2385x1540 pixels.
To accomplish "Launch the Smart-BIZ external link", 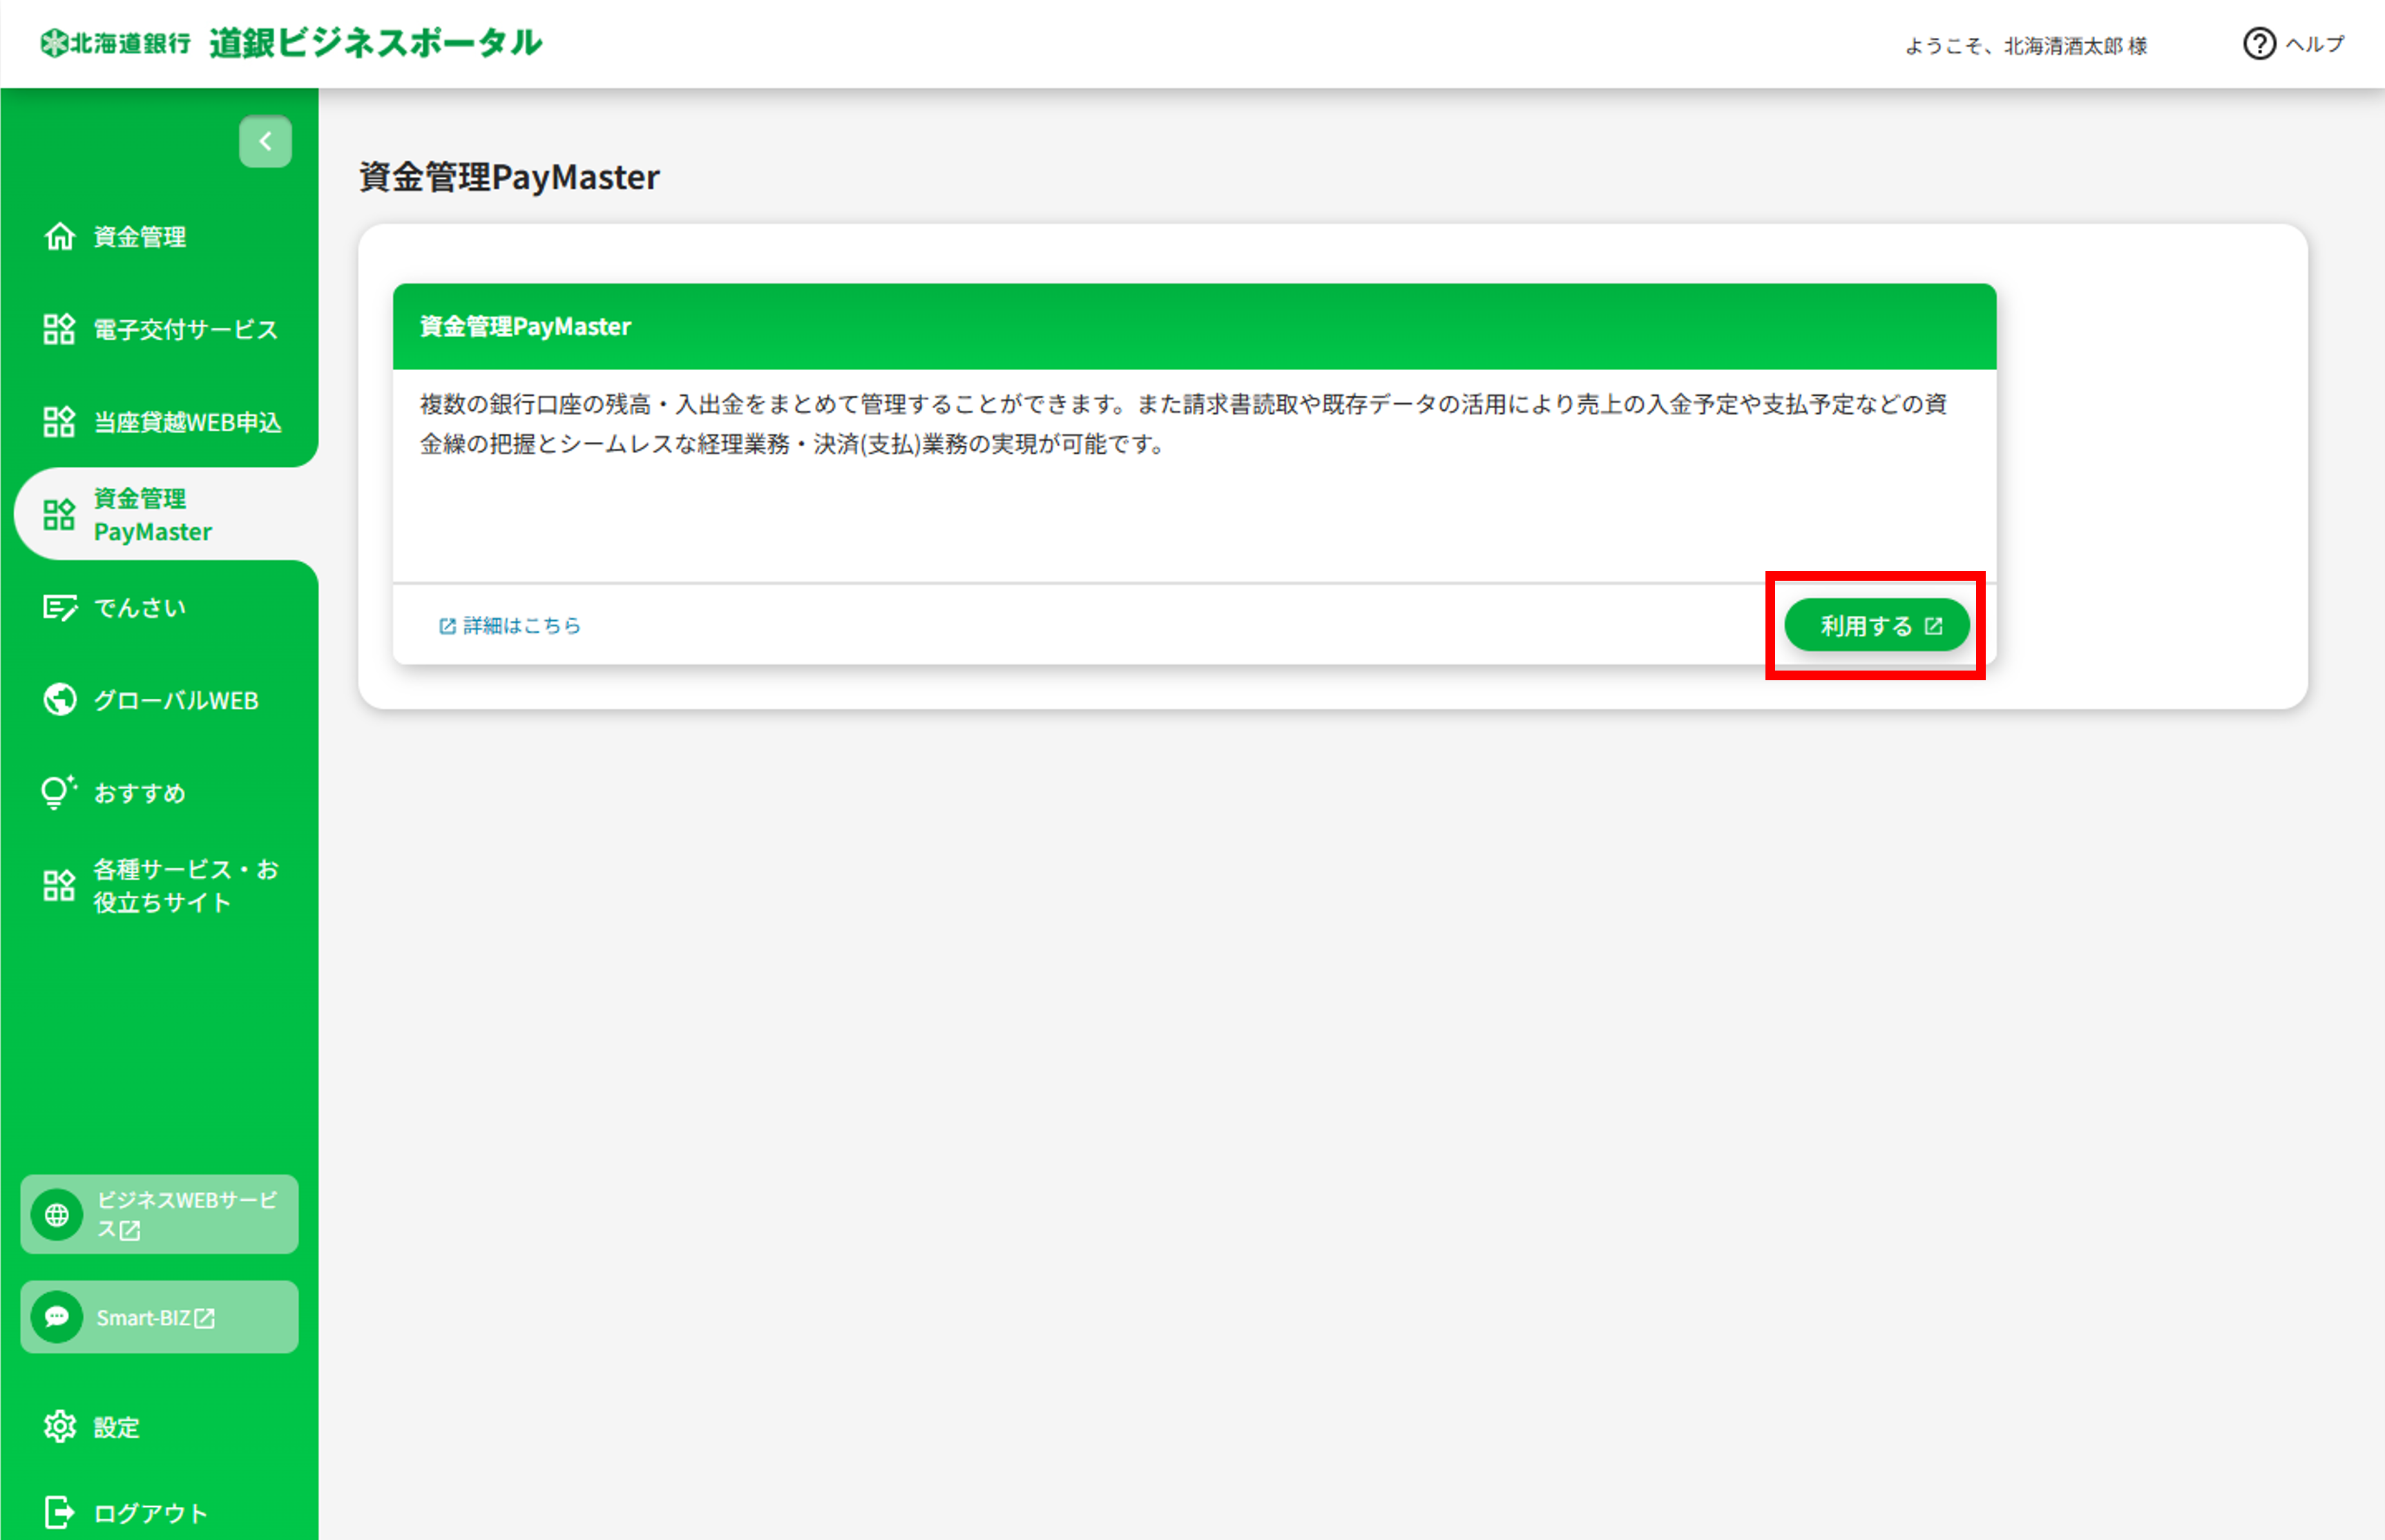I will (x=160, y=1317).
